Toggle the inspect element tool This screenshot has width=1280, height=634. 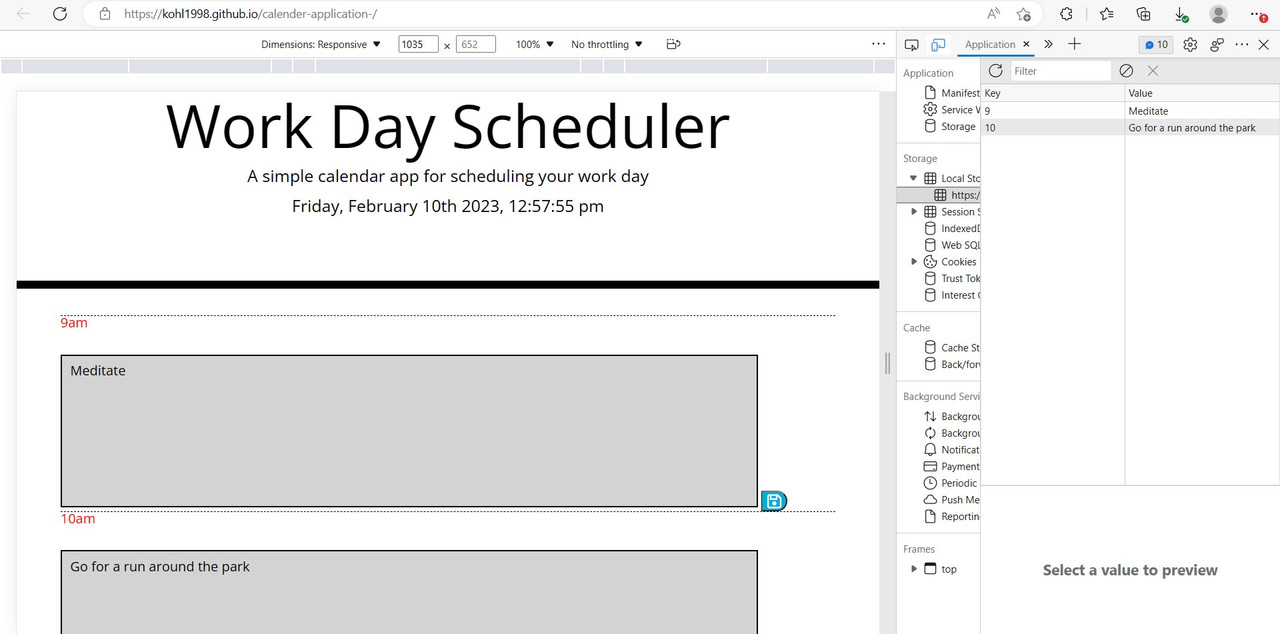[911, 44]
